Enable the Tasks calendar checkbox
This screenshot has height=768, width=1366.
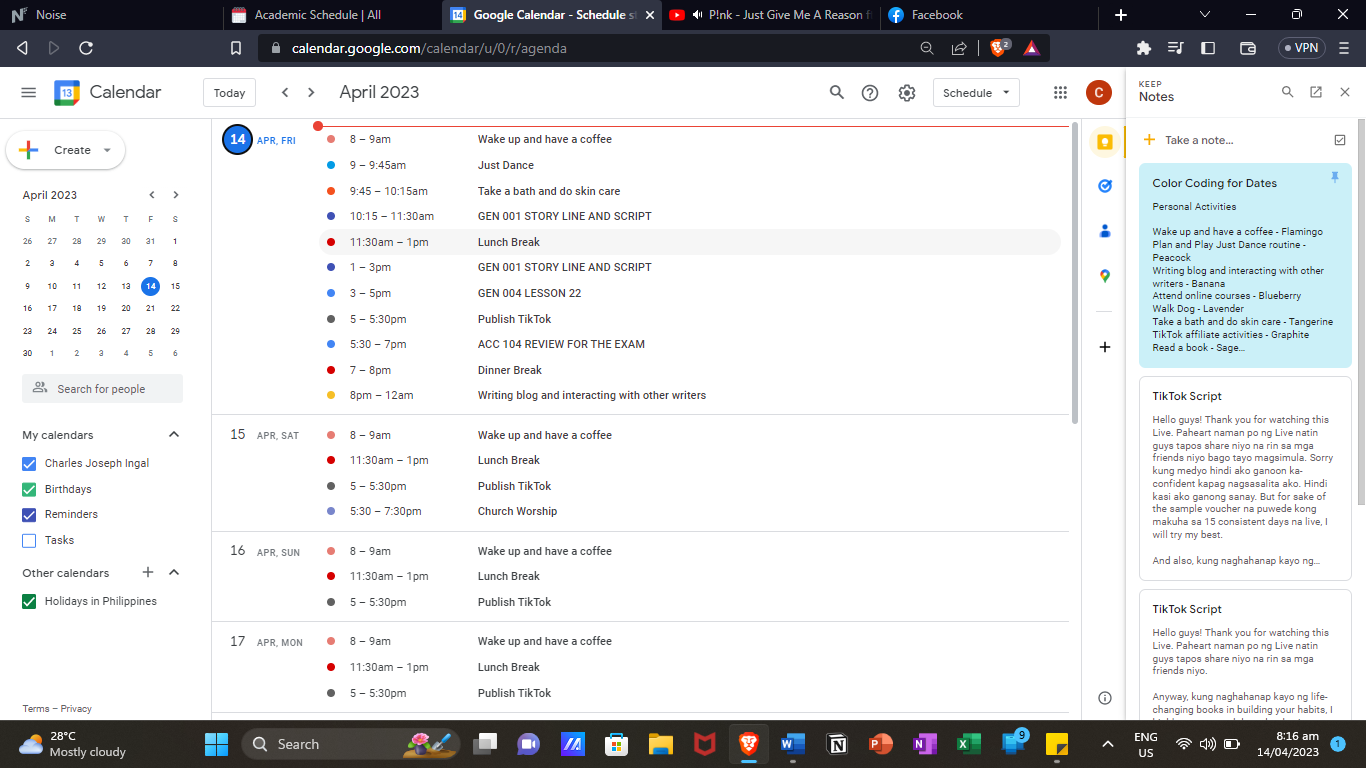(x=29, y=540)
